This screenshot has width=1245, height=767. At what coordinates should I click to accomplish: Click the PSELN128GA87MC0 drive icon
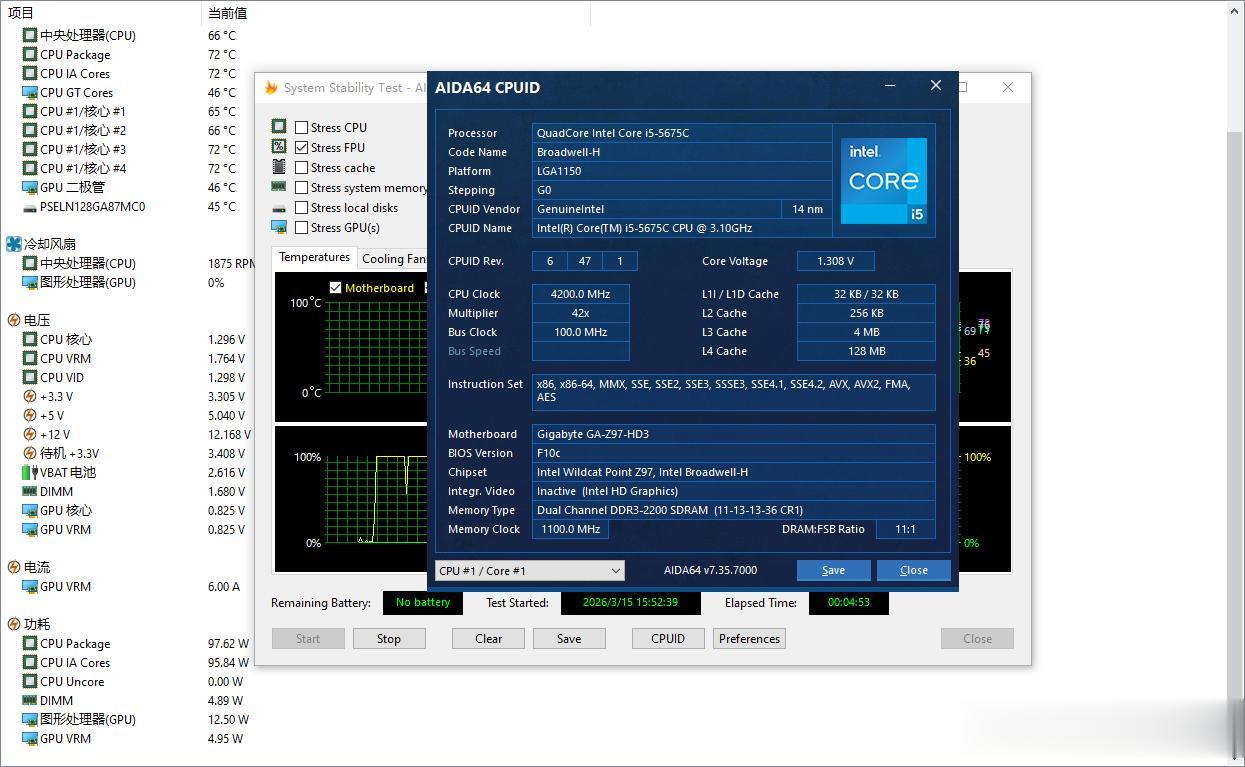(x=30, y=207)
